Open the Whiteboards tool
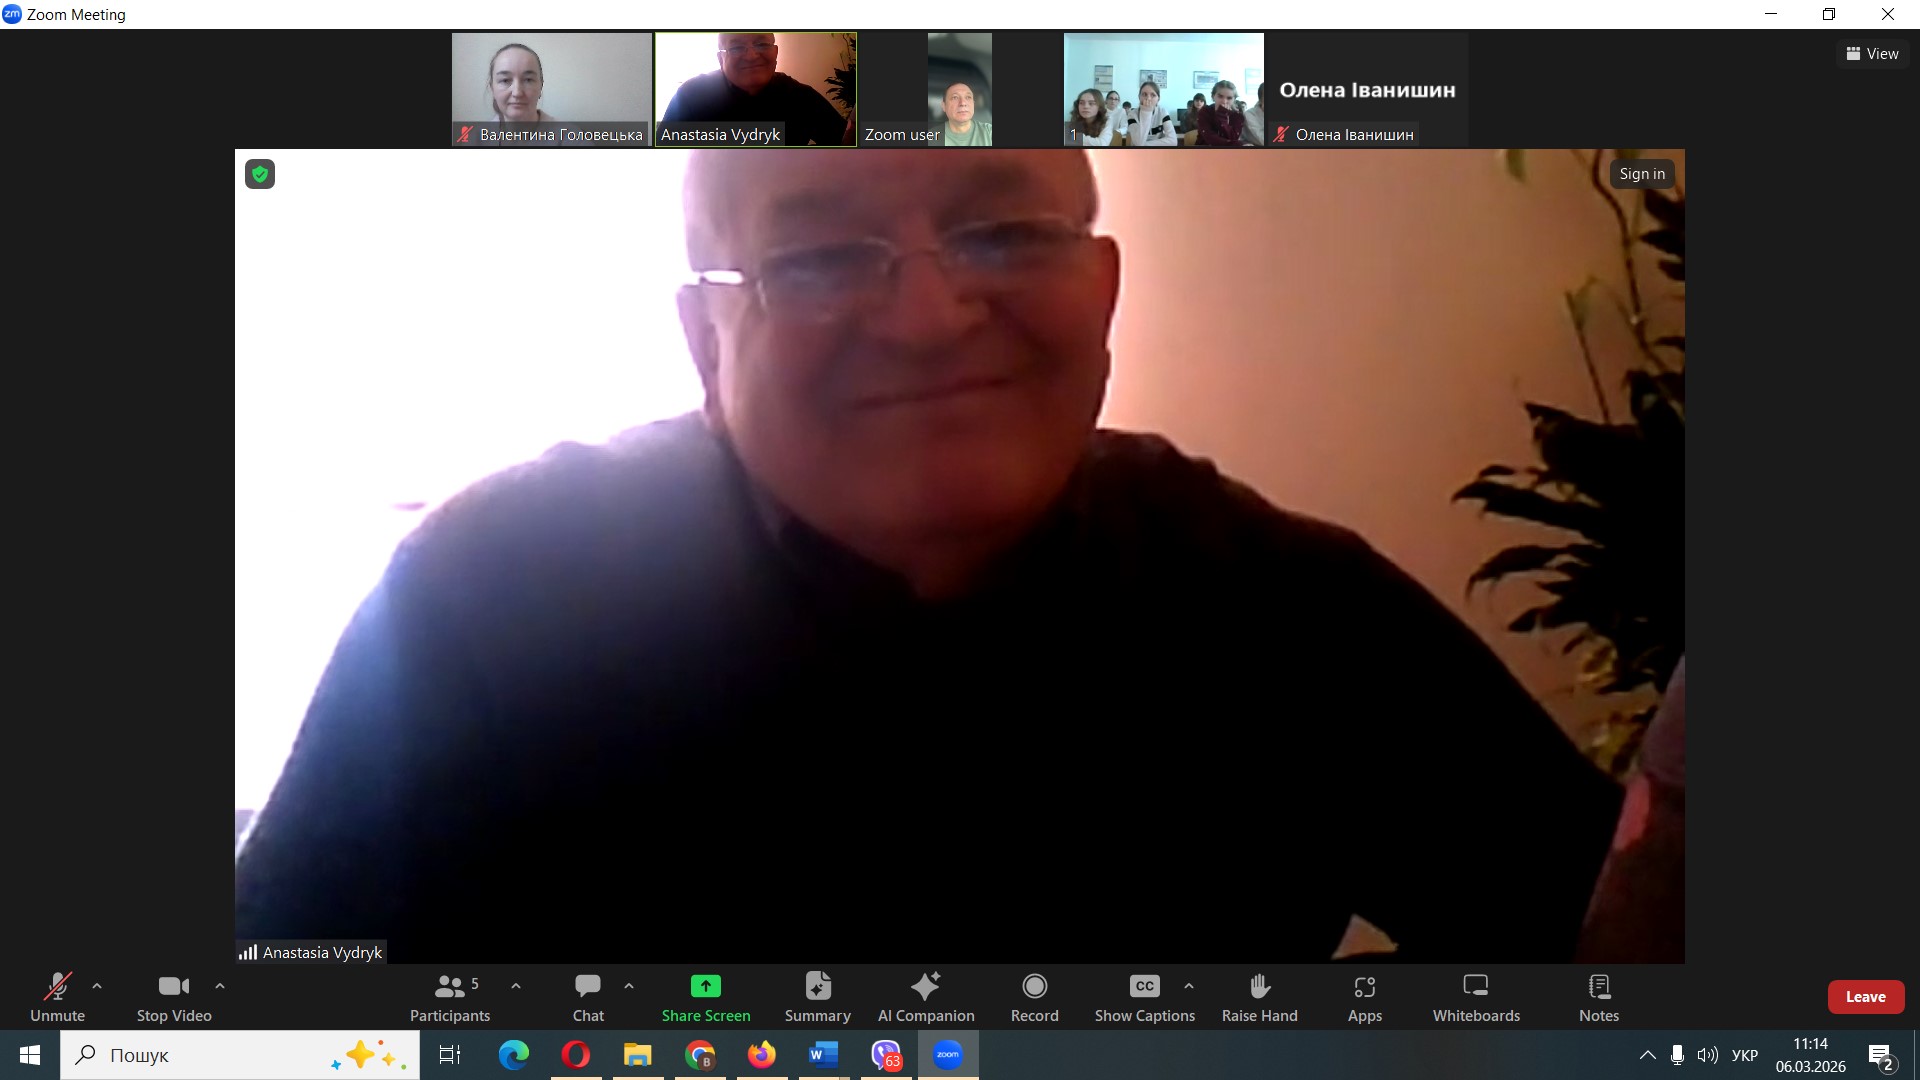Image resolution: width=1920 pixels, height=1080 pixels. pyautogui.click(x=1475, y=997)
